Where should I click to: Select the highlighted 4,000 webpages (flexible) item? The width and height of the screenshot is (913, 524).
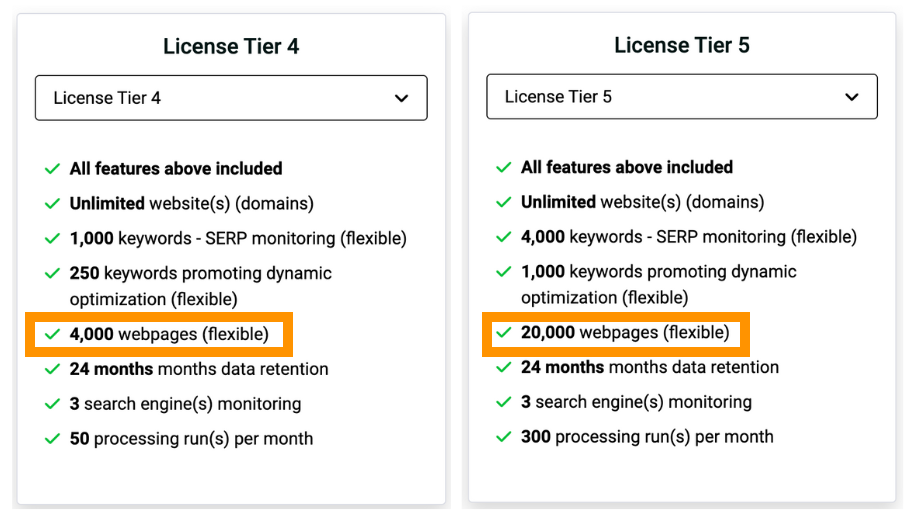(x=159, y=334)
